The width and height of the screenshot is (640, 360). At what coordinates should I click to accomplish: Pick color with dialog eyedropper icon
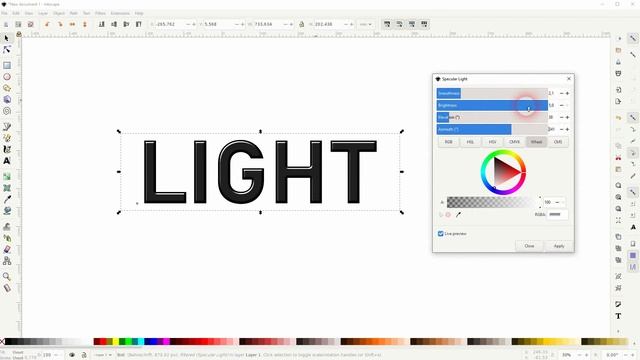click(458, 215)
